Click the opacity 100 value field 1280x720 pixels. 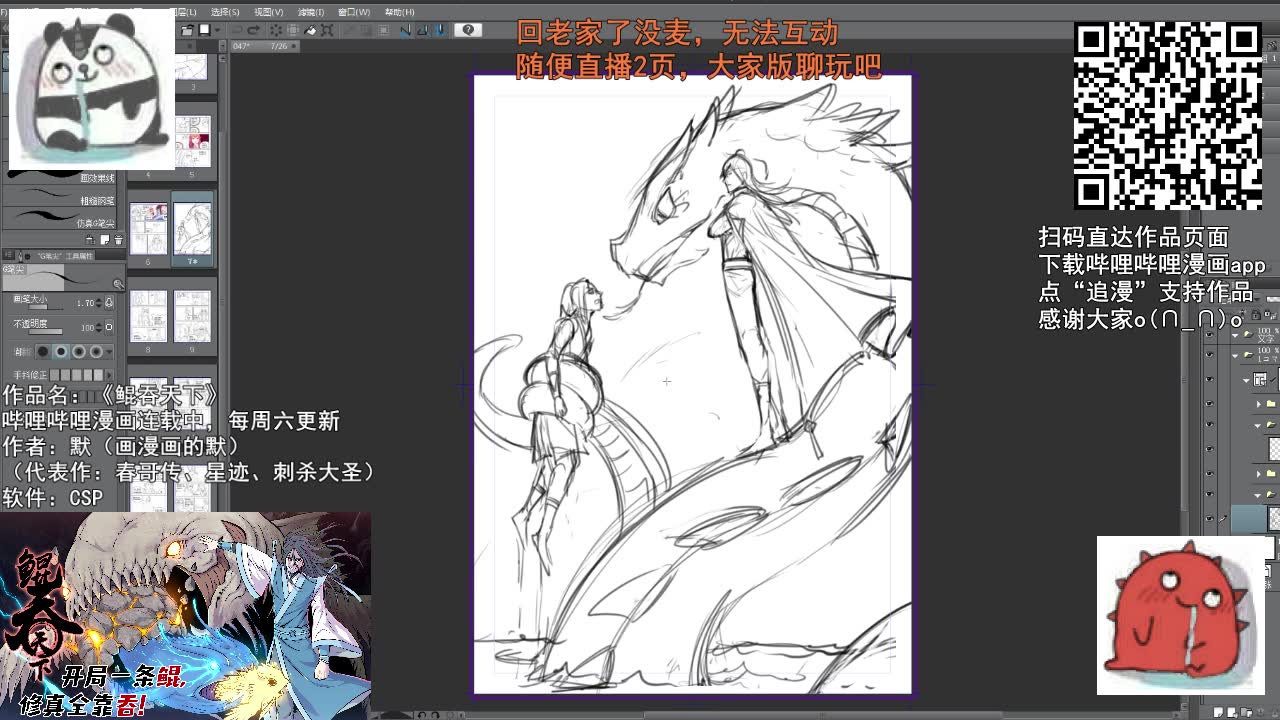(88, 328)
